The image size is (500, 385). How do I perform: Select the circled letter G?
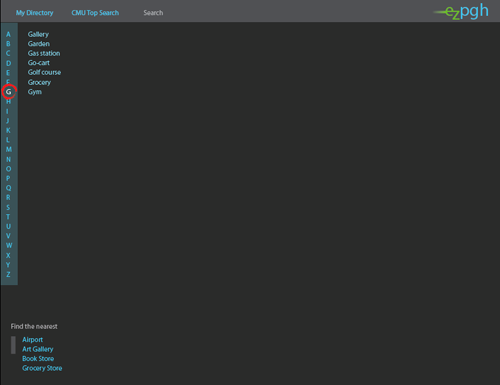pos(9,92)
